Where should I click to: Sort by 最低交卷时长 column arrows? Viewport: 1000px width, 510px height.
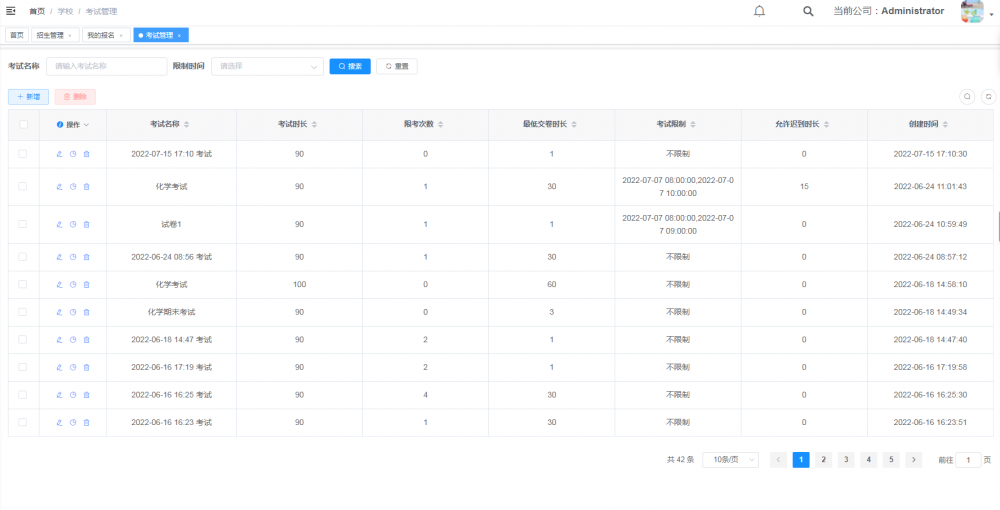[x=574, y=125]
